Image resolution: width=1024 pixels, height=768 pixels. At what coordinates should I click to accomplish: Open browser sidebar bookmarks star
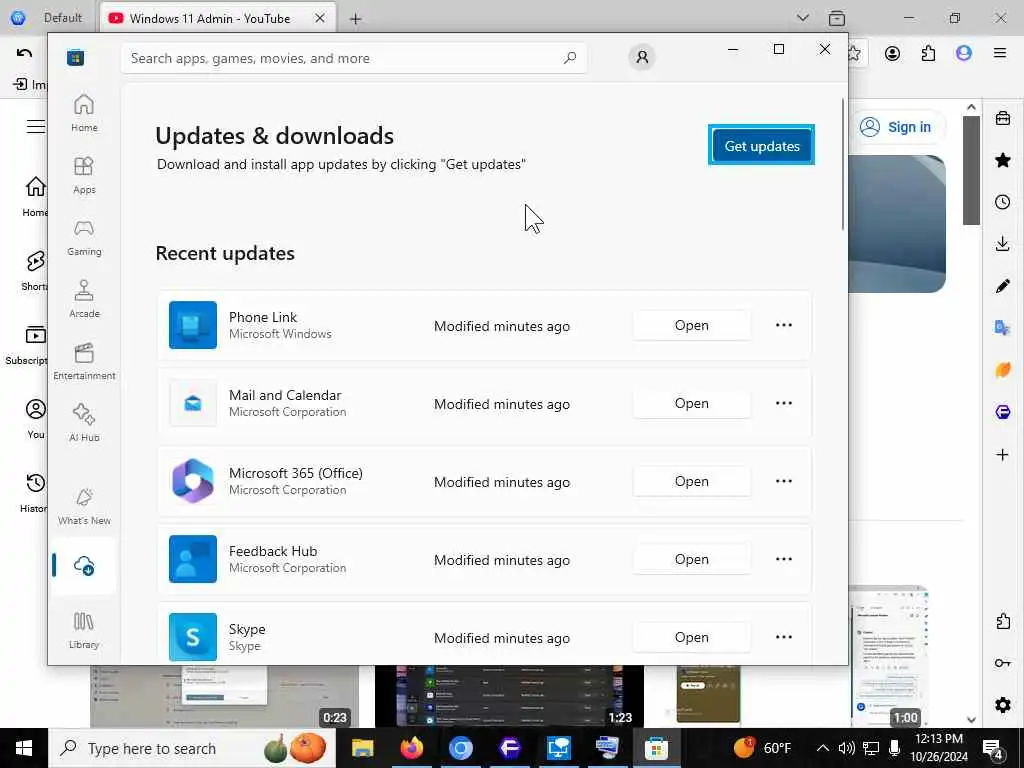pyautogui.click(x=1002, y=161)
